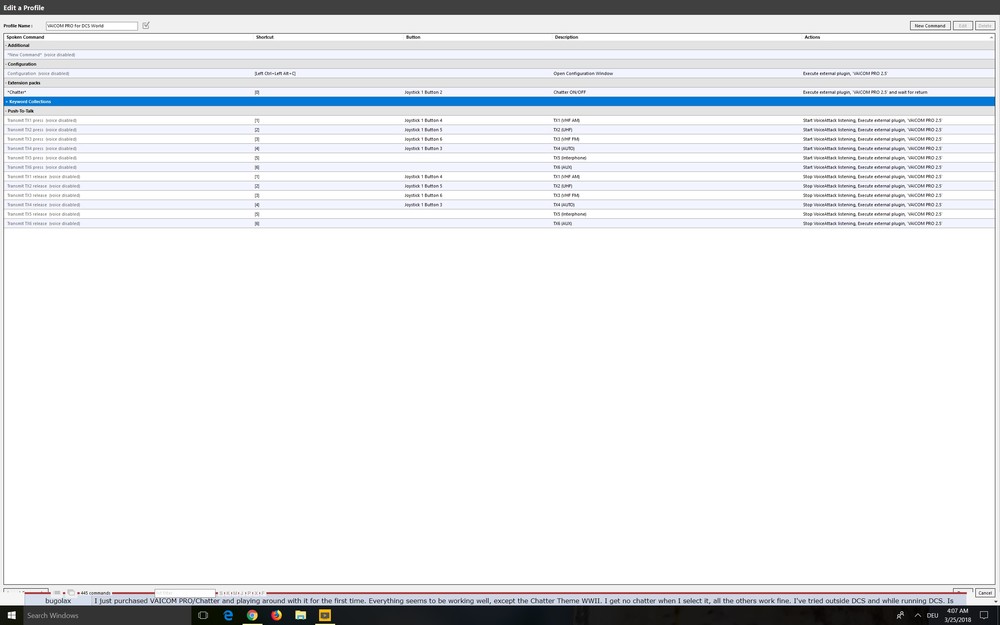1000x625 pixels.
Task: Collapse the Configuration category
Action: coord(6,64)
